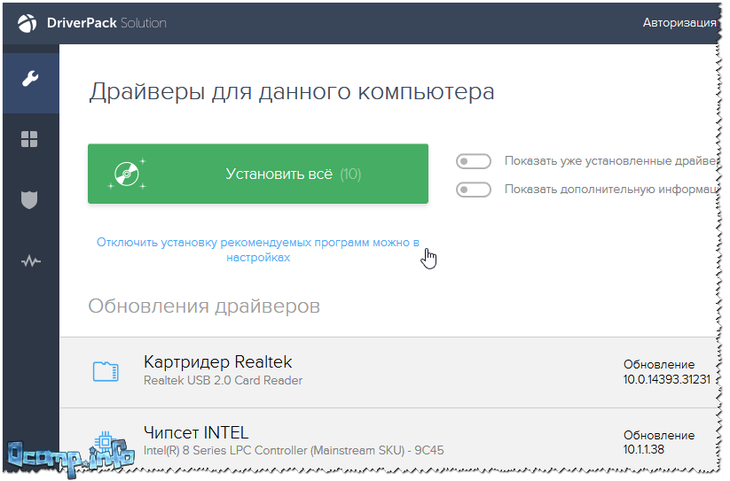Click the Обновления драйверов section heading
Screen dimensions: 730x481
(x=204, y=306)
